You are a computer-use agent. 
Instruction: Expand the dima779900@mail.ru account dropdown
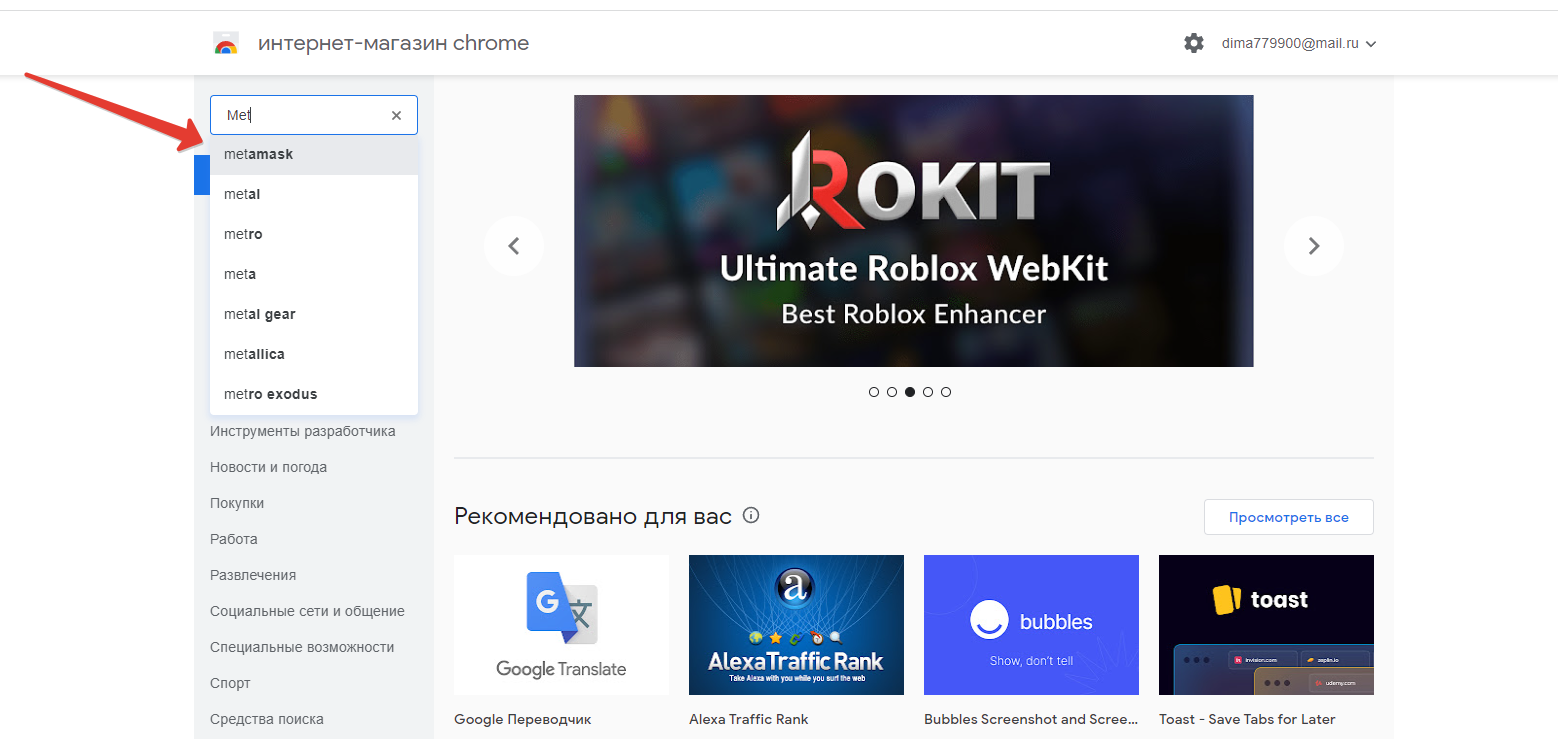point(1299,43)
